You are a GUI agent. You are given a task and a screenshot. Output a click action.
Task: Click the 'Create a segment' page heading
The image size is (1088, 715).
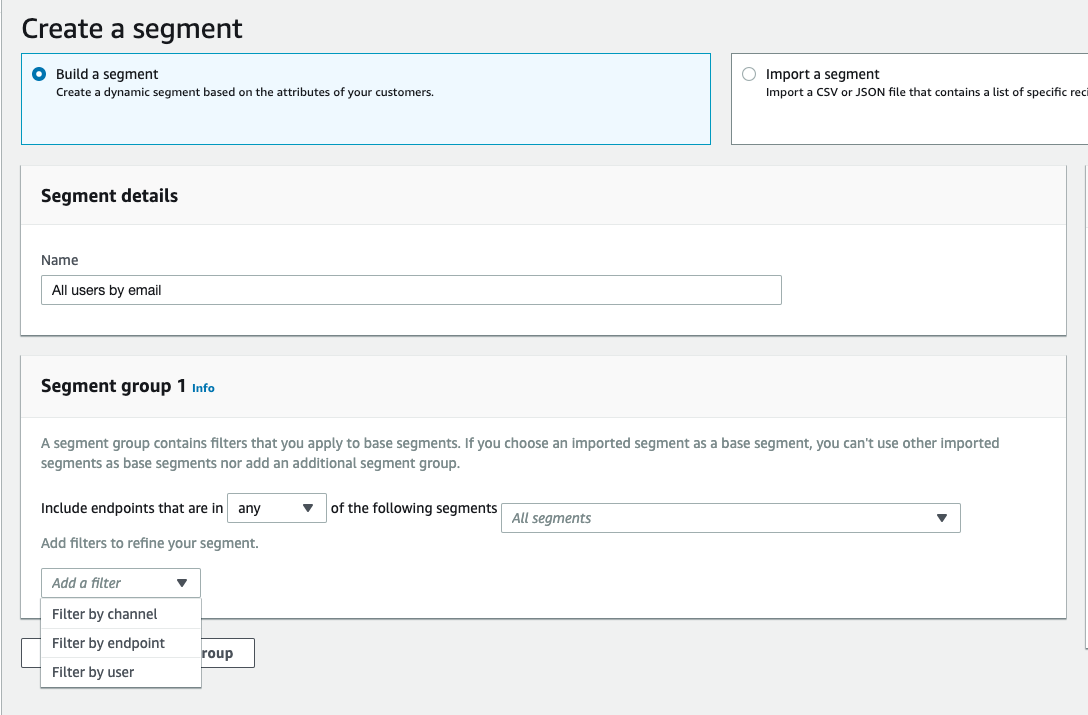(132, 29)
